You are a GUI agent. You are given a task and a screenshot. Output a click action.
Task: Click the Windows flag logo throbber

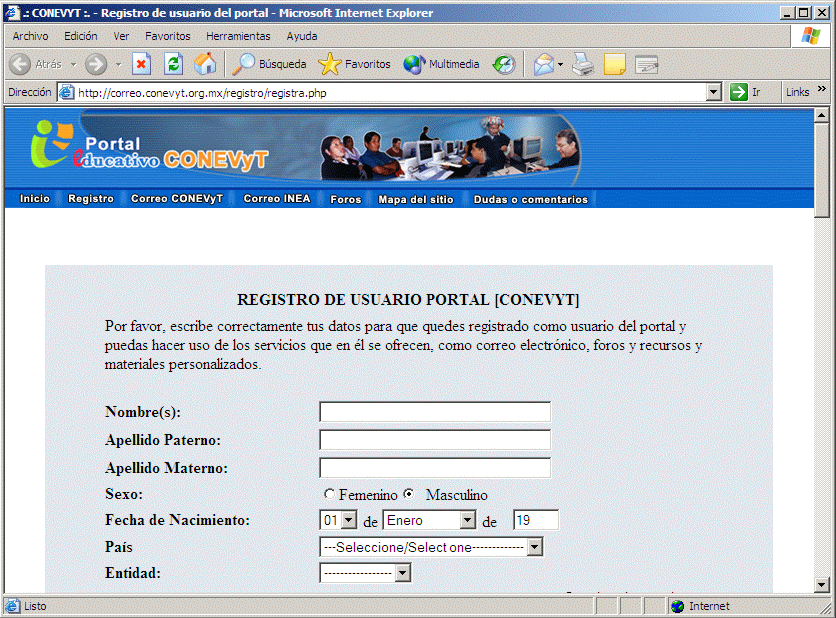tap(811, 36)
